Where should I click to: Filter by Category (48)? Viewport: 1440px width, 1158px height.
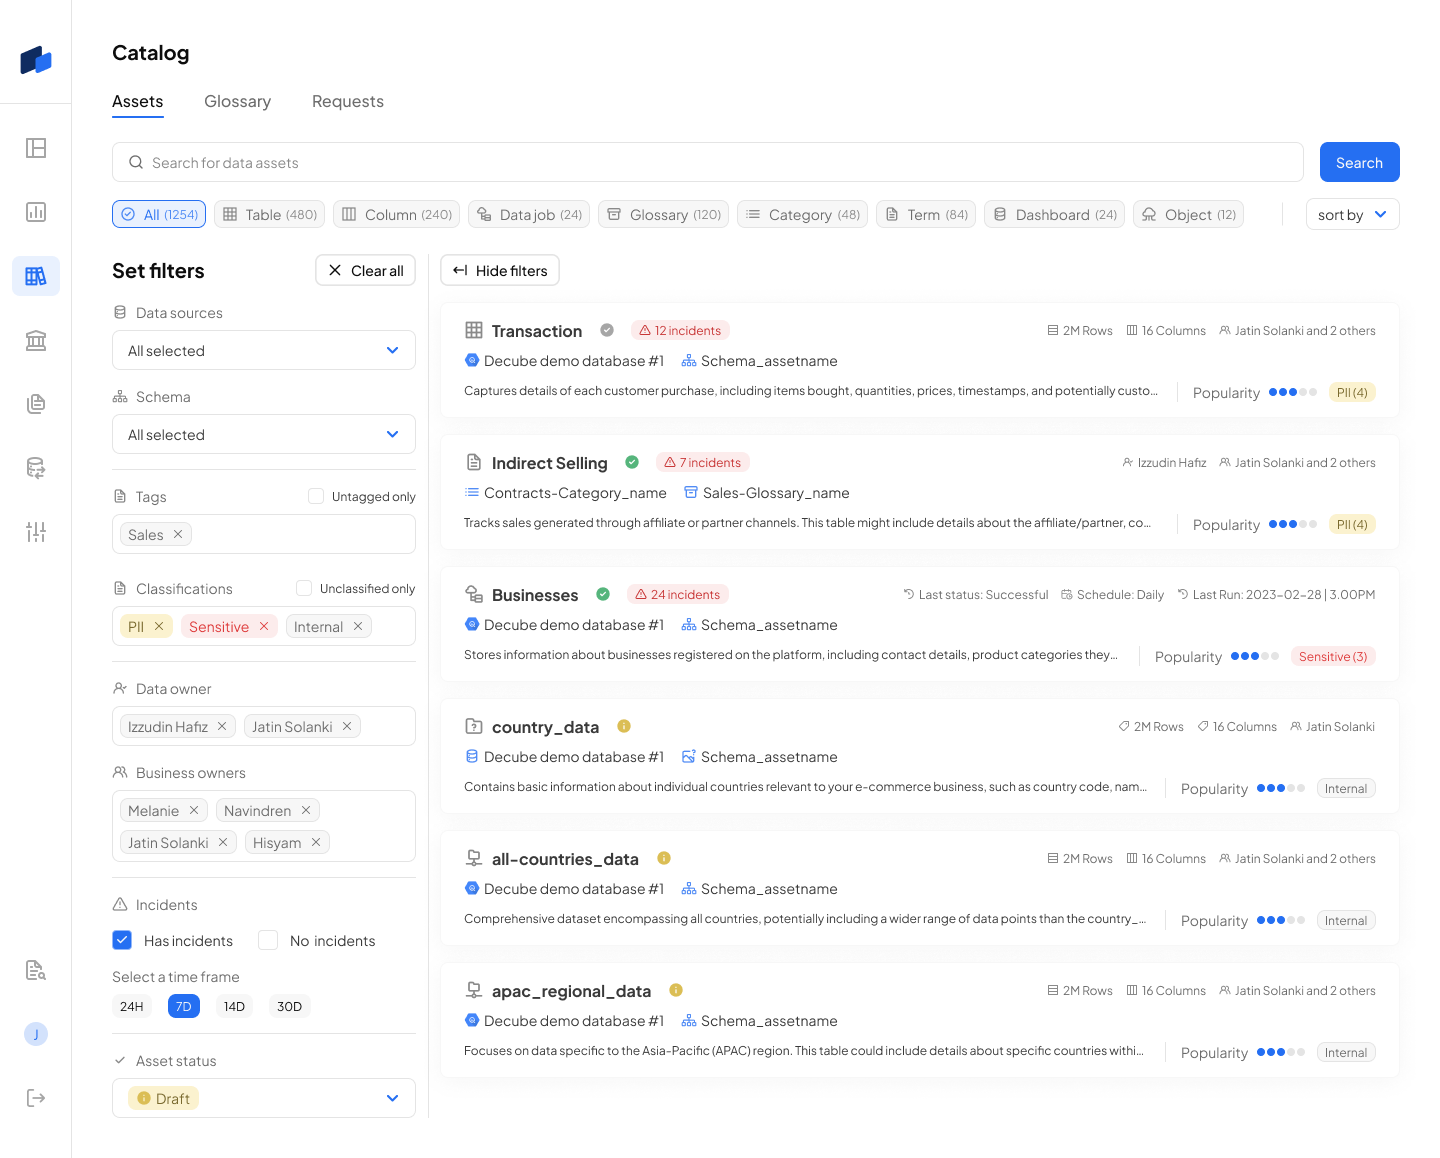click(803, 214)
